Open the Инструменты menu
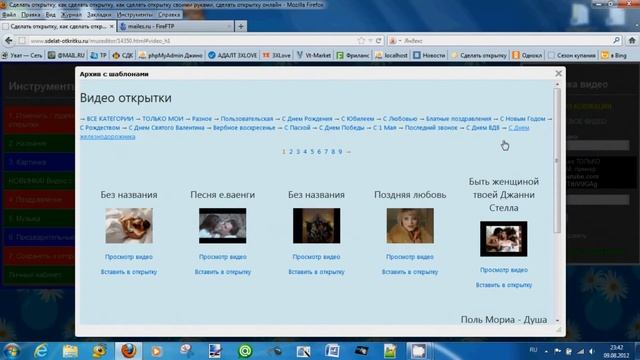 [134, 14]
